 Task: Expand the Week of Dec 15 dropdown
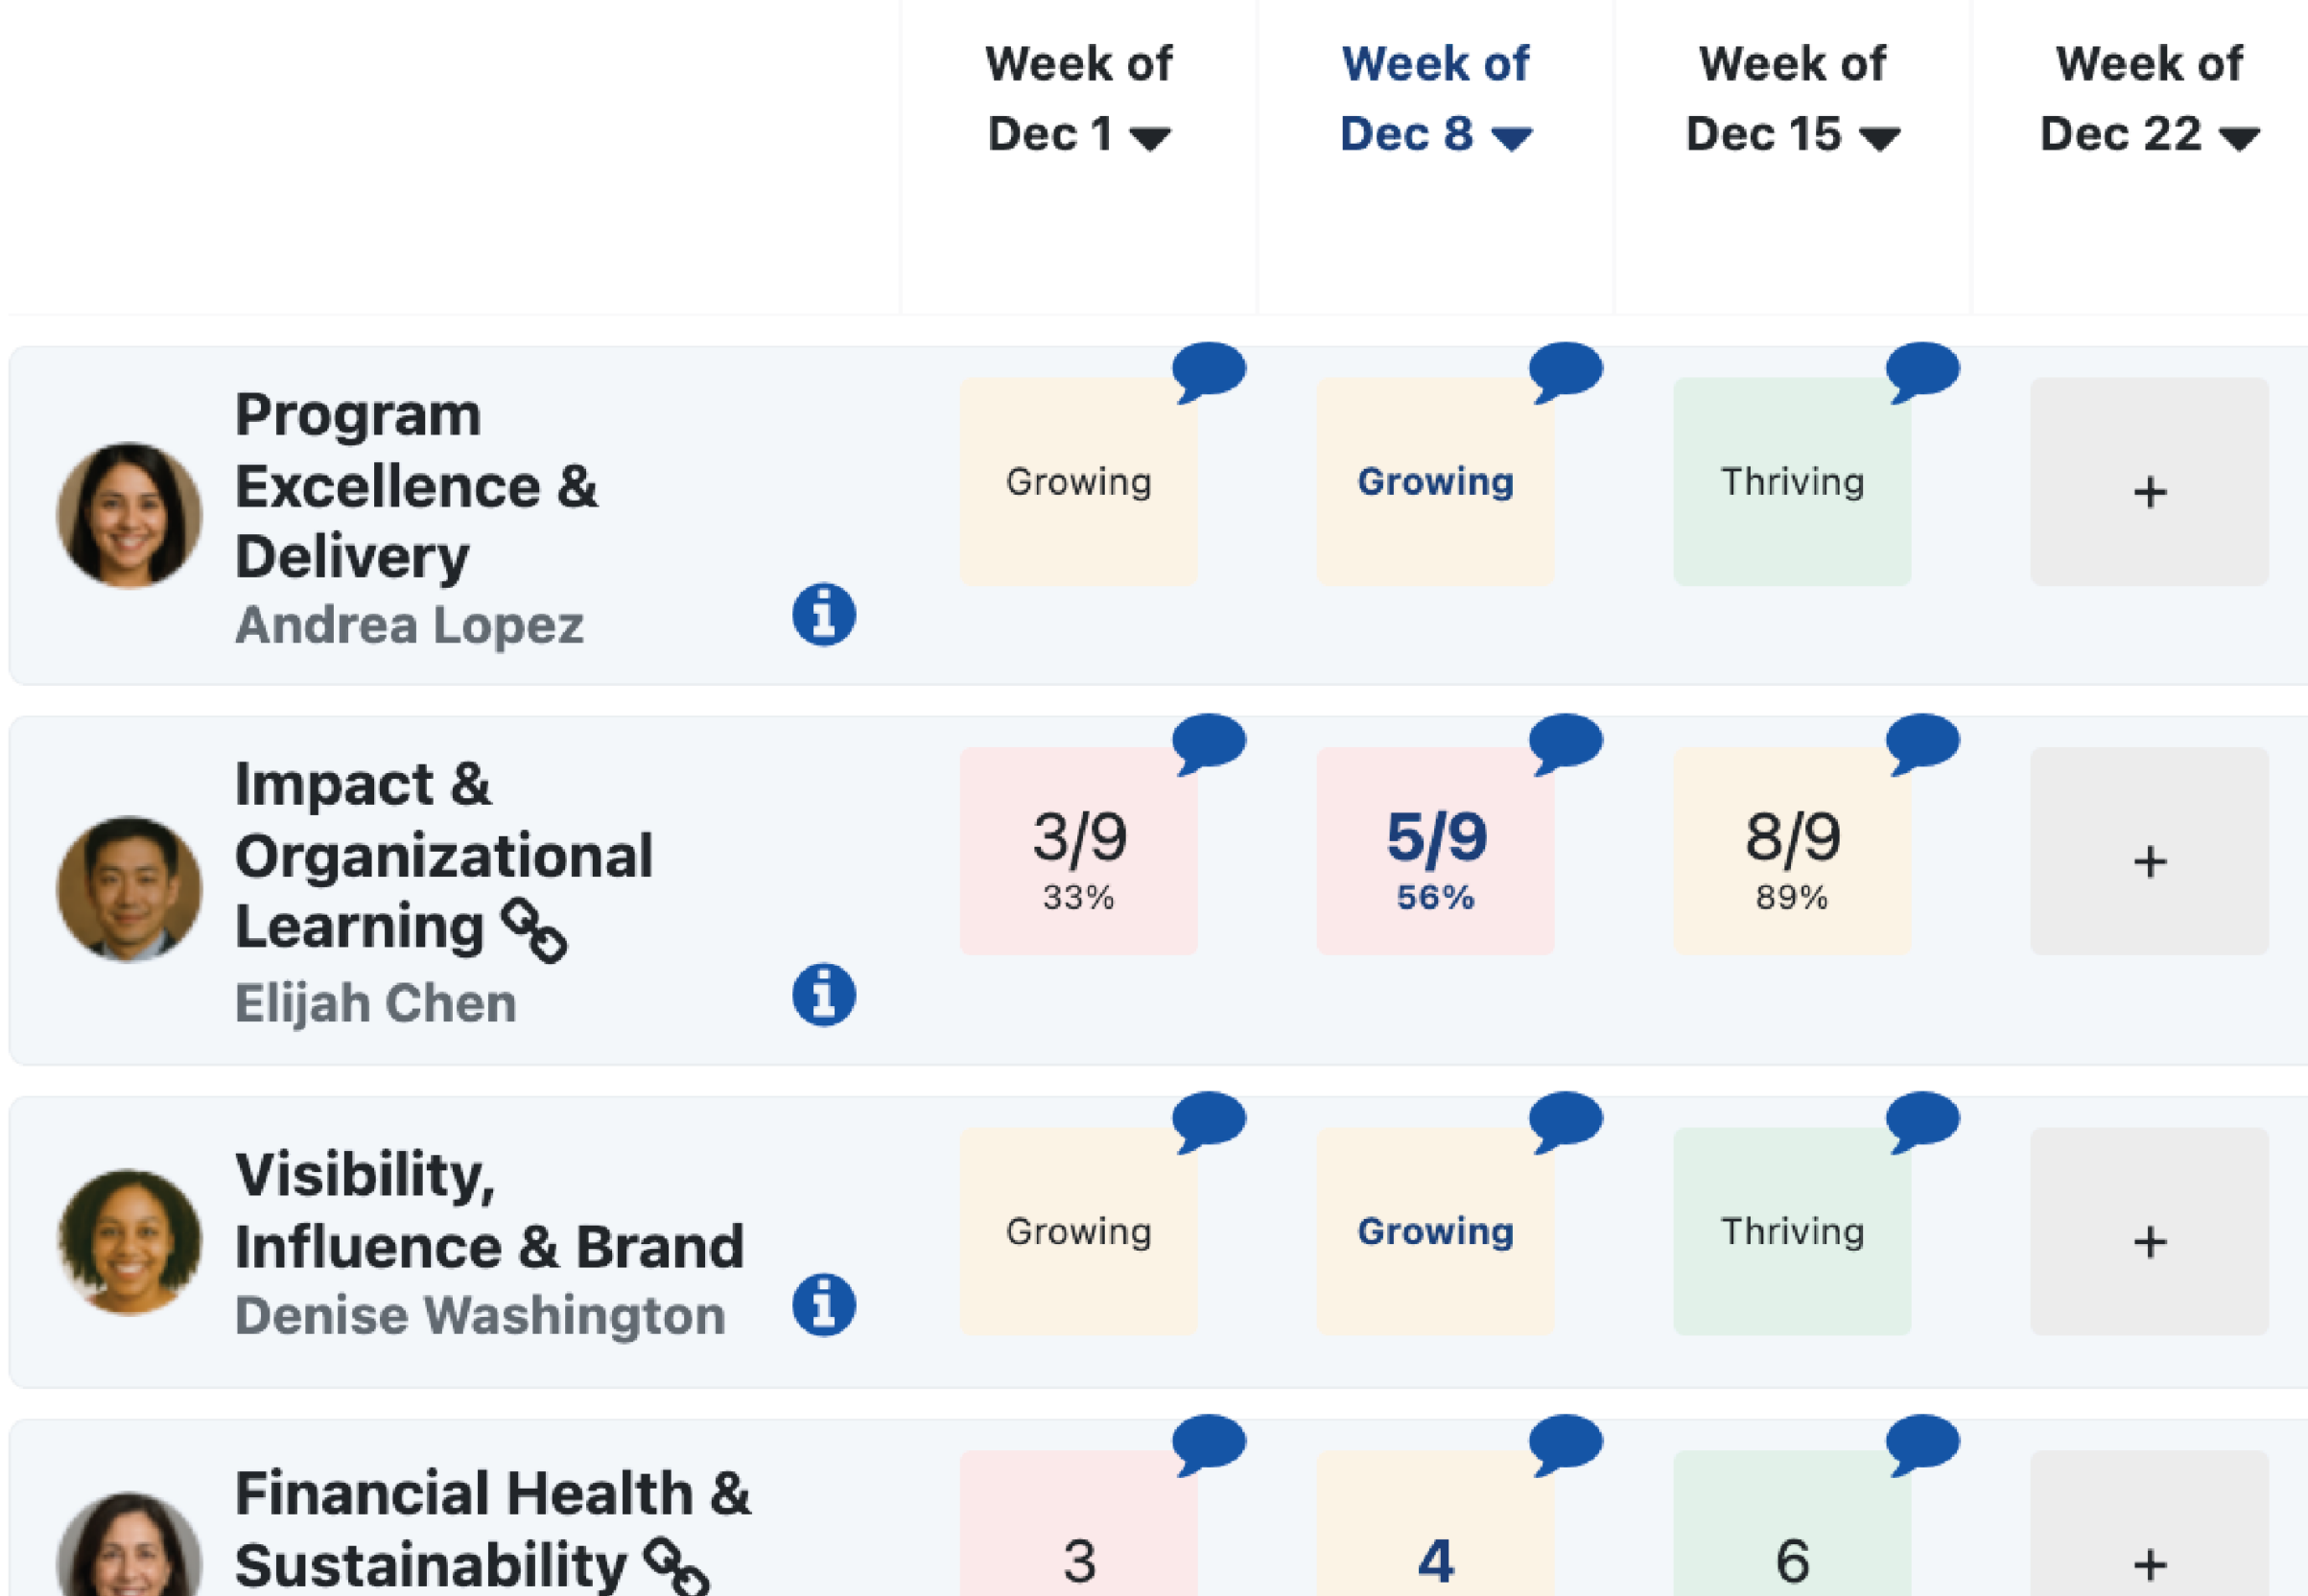point(1879,137)
